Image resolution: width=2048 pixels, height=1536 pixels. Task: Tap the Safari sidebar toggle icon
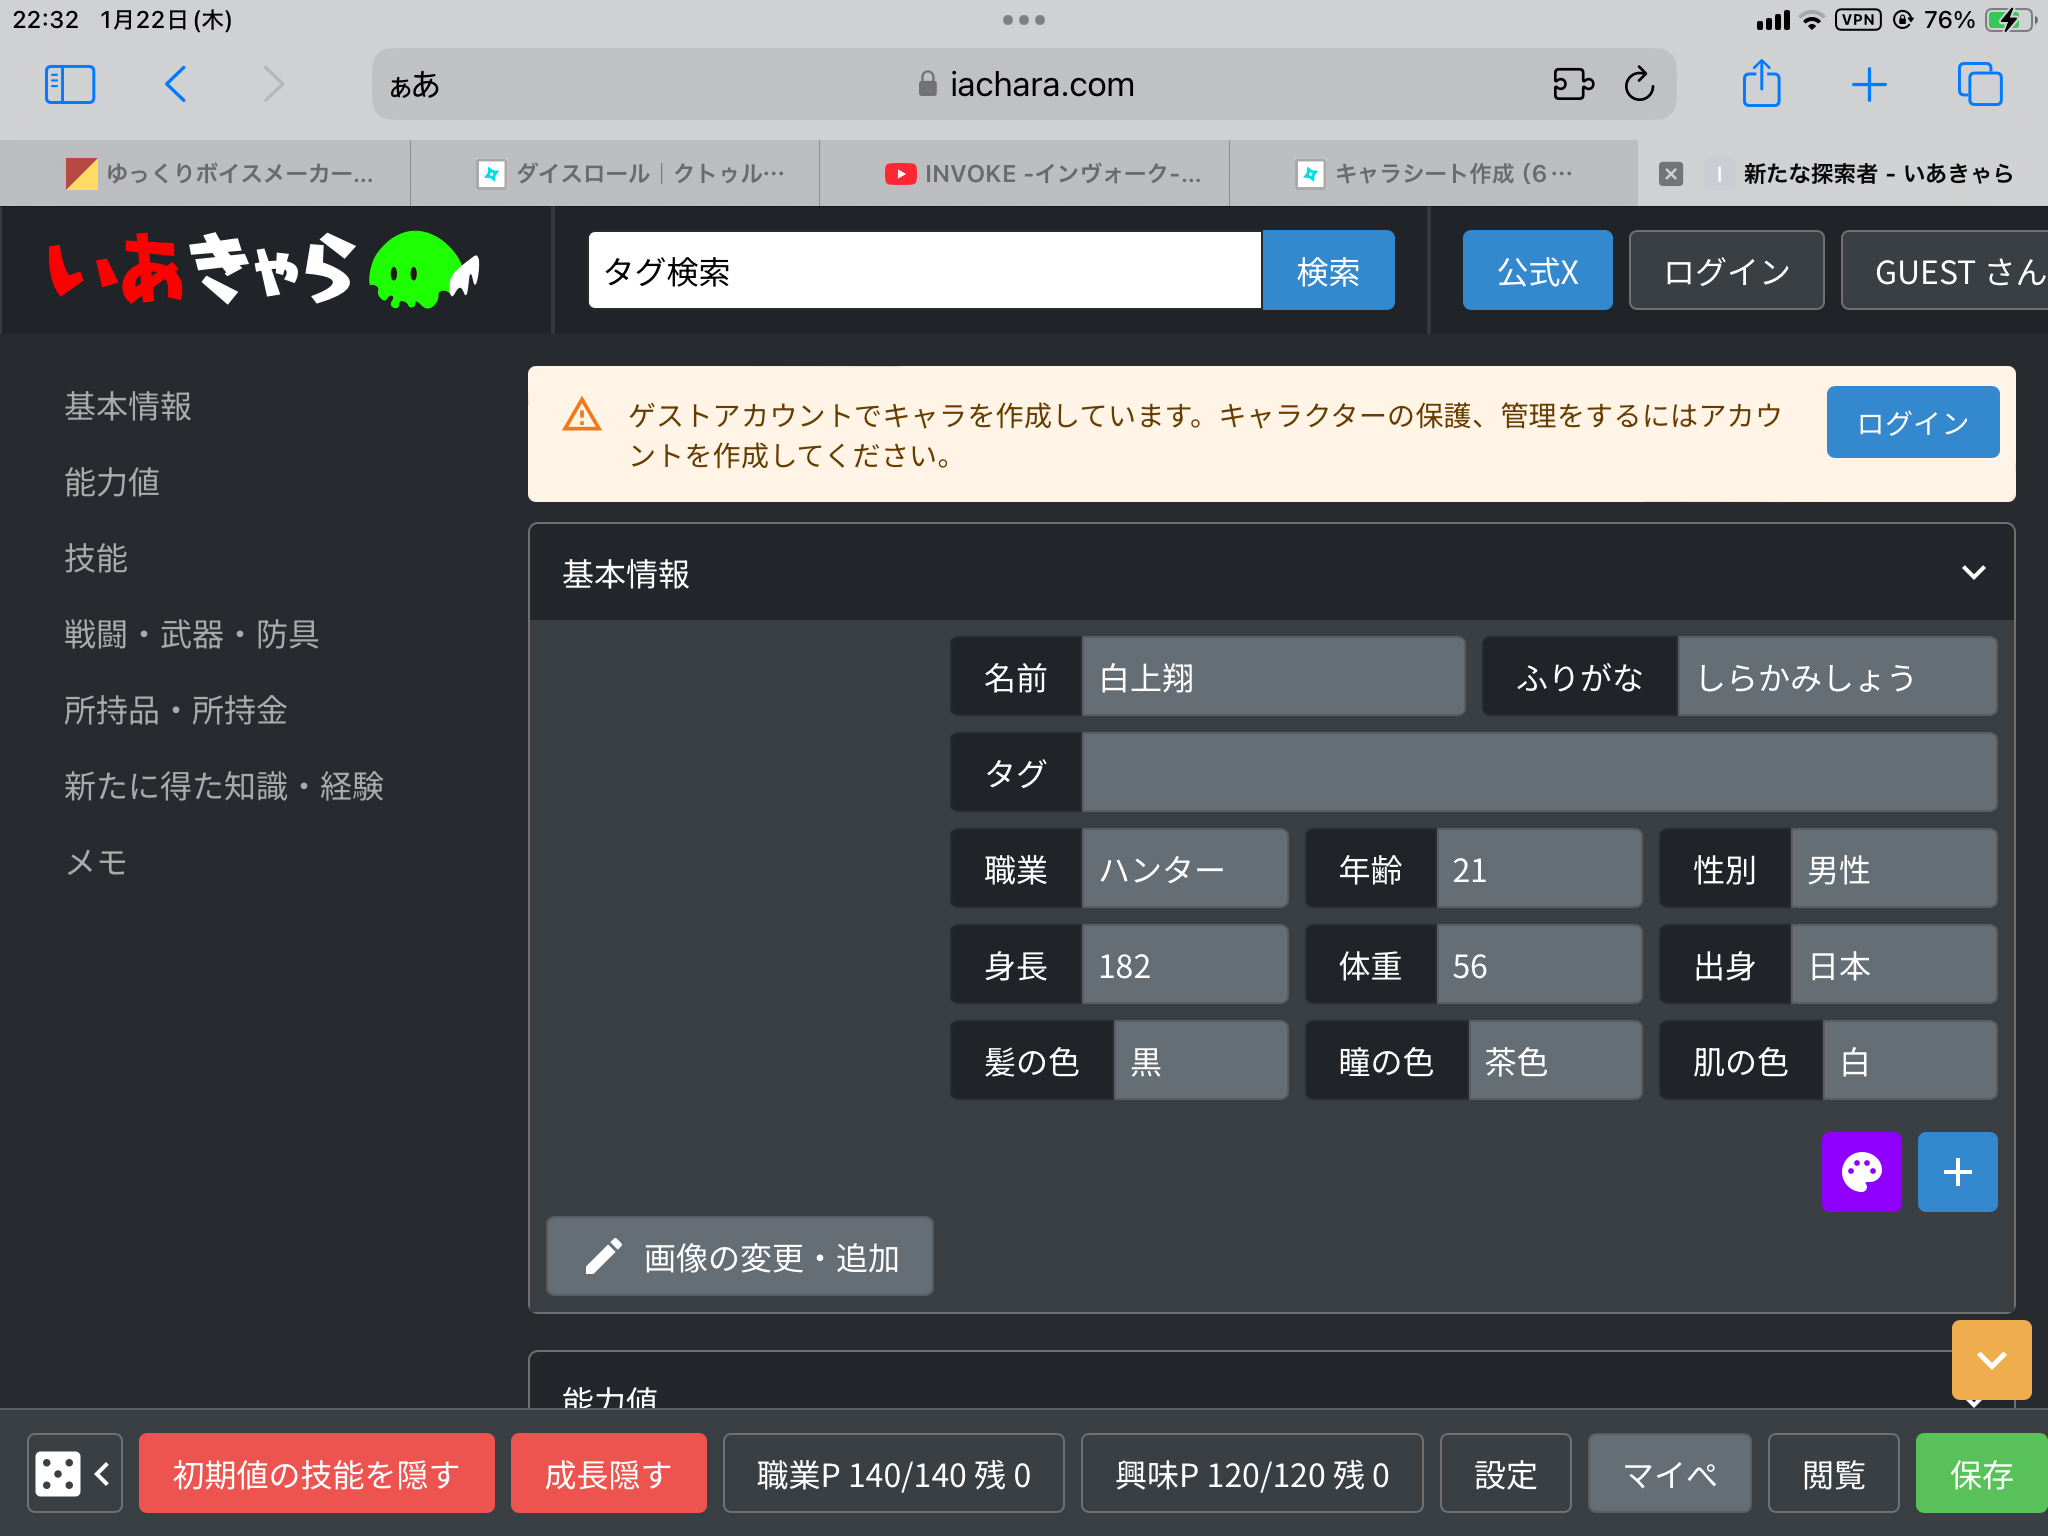[70, 85]
